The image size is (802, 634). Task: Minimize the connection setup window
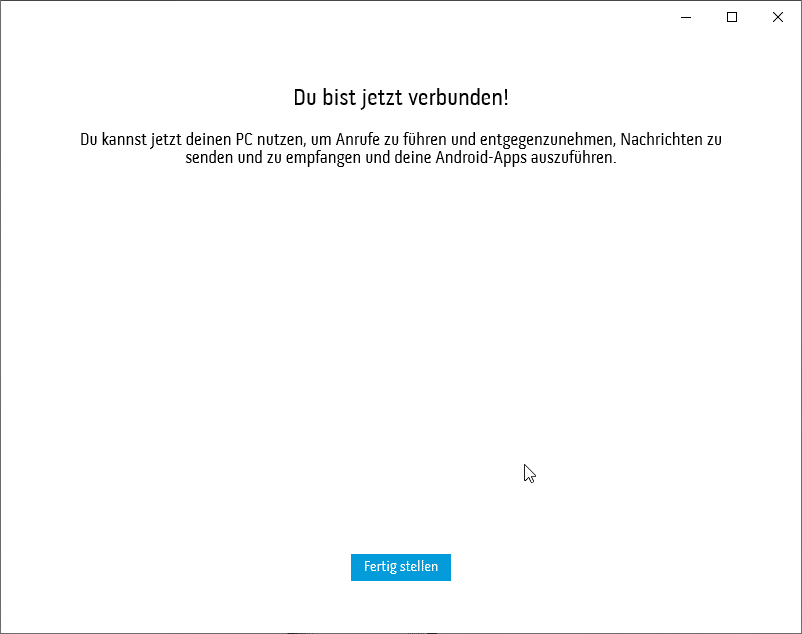686,17
